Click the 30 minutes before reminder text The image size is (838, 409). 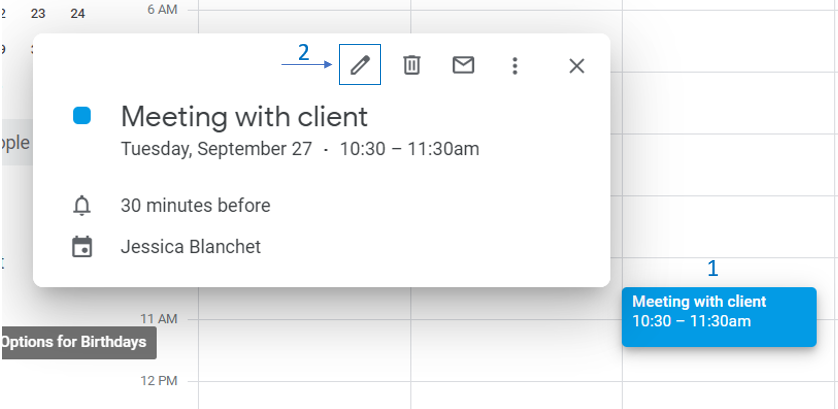(x=195, y=206)
